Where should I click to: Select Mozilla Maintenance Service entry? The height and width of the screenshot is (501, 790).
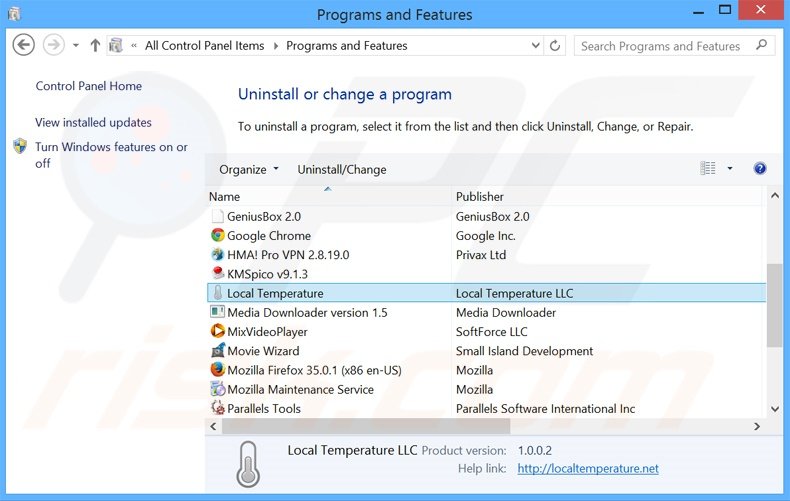pyautogui.click(x=301, y=389)
